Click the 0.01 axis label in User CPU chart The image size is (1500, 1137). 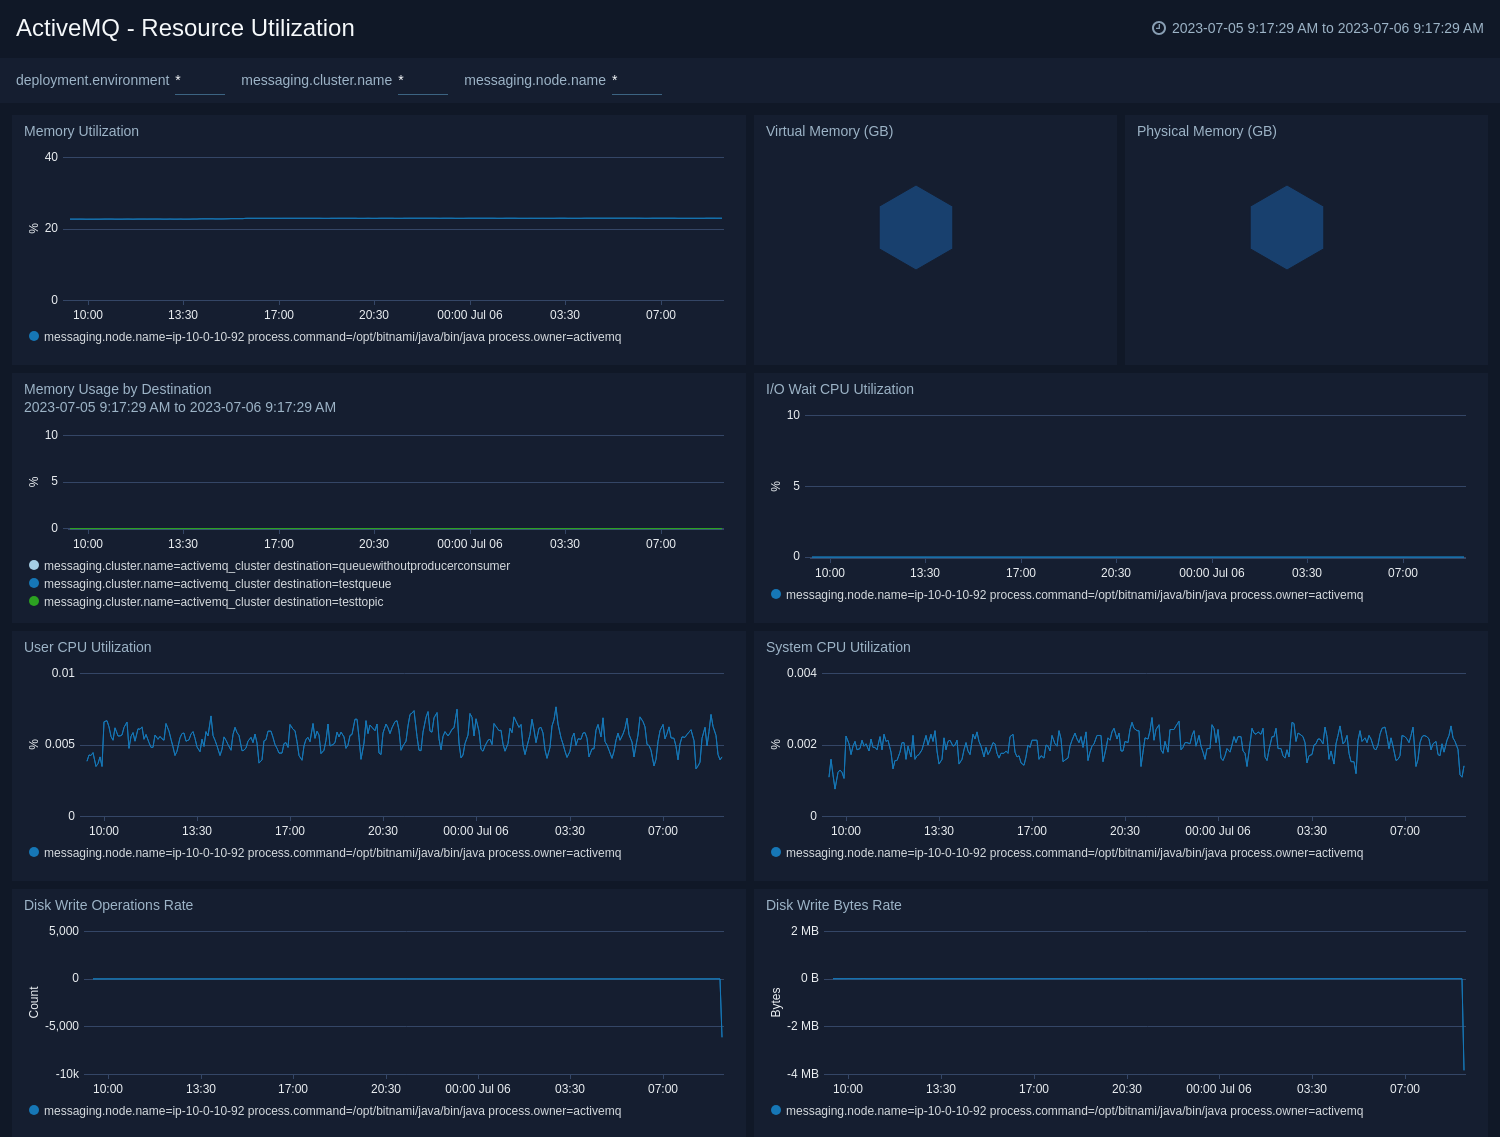pyautogui.click(x=63, y=673)
